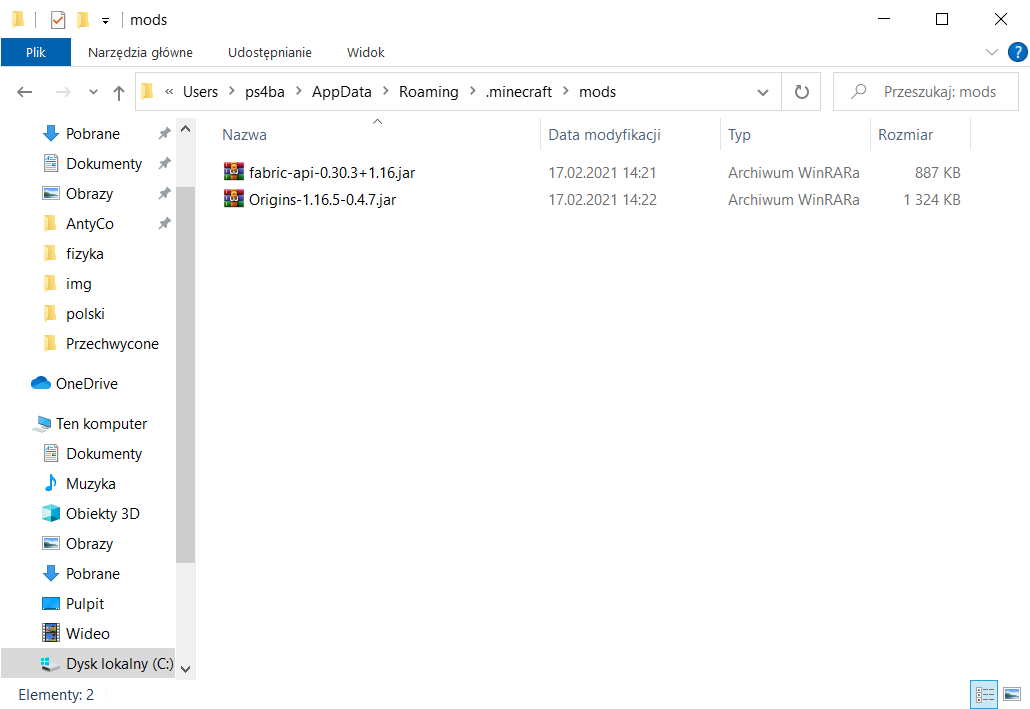1030x709 pixels.
Task: Open the AntyCo folder in sidebar
Action: pyautogui.click(x=89, y=223)
